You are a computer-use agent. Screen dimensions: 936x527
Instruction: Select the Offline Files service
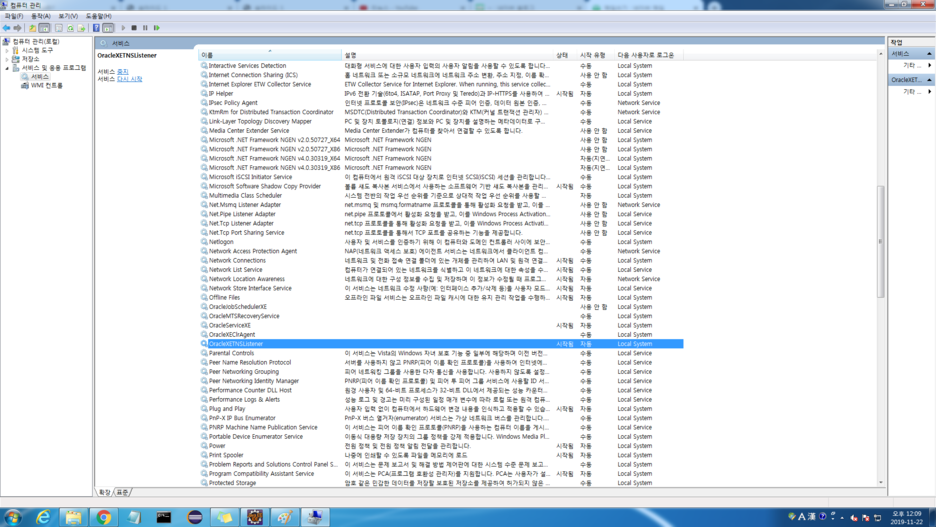441,297
